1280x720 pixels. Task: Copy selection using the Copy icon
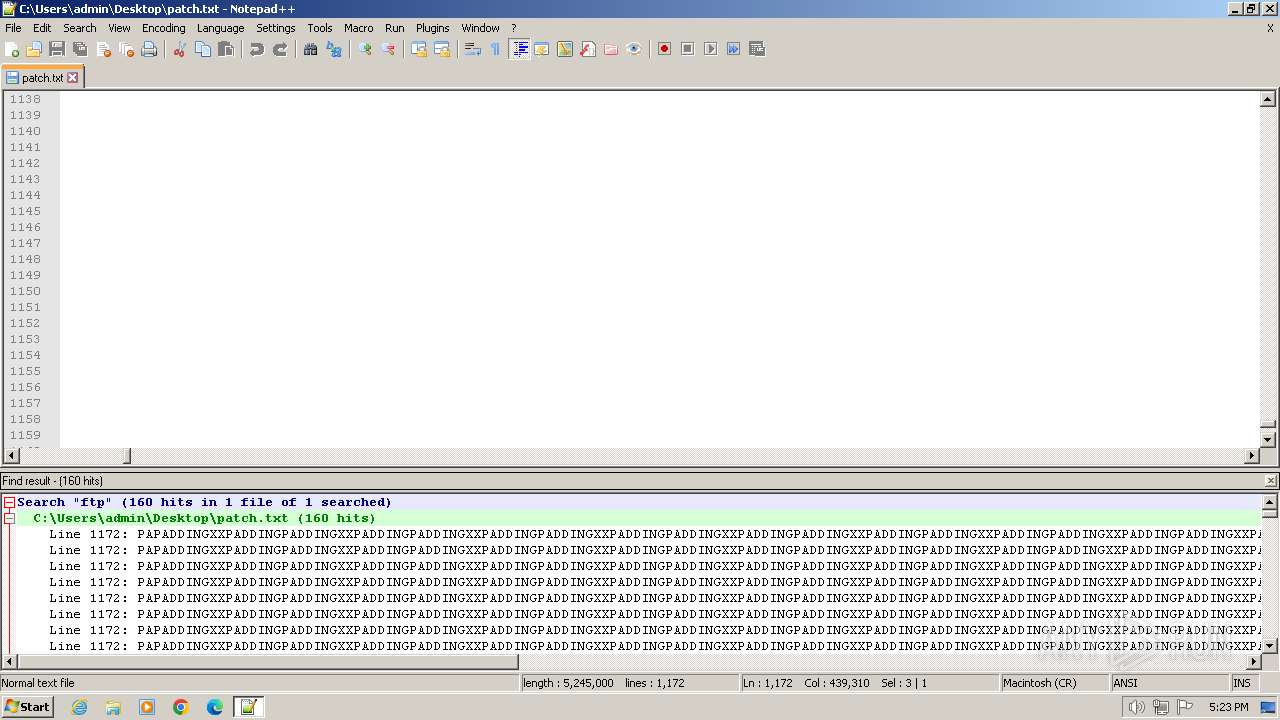pos(203,49)
